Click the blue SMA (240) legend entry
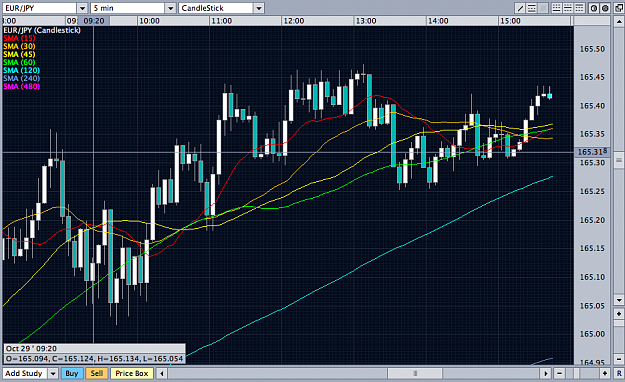Viewport: 625px width, 382px height. [22, 78]
